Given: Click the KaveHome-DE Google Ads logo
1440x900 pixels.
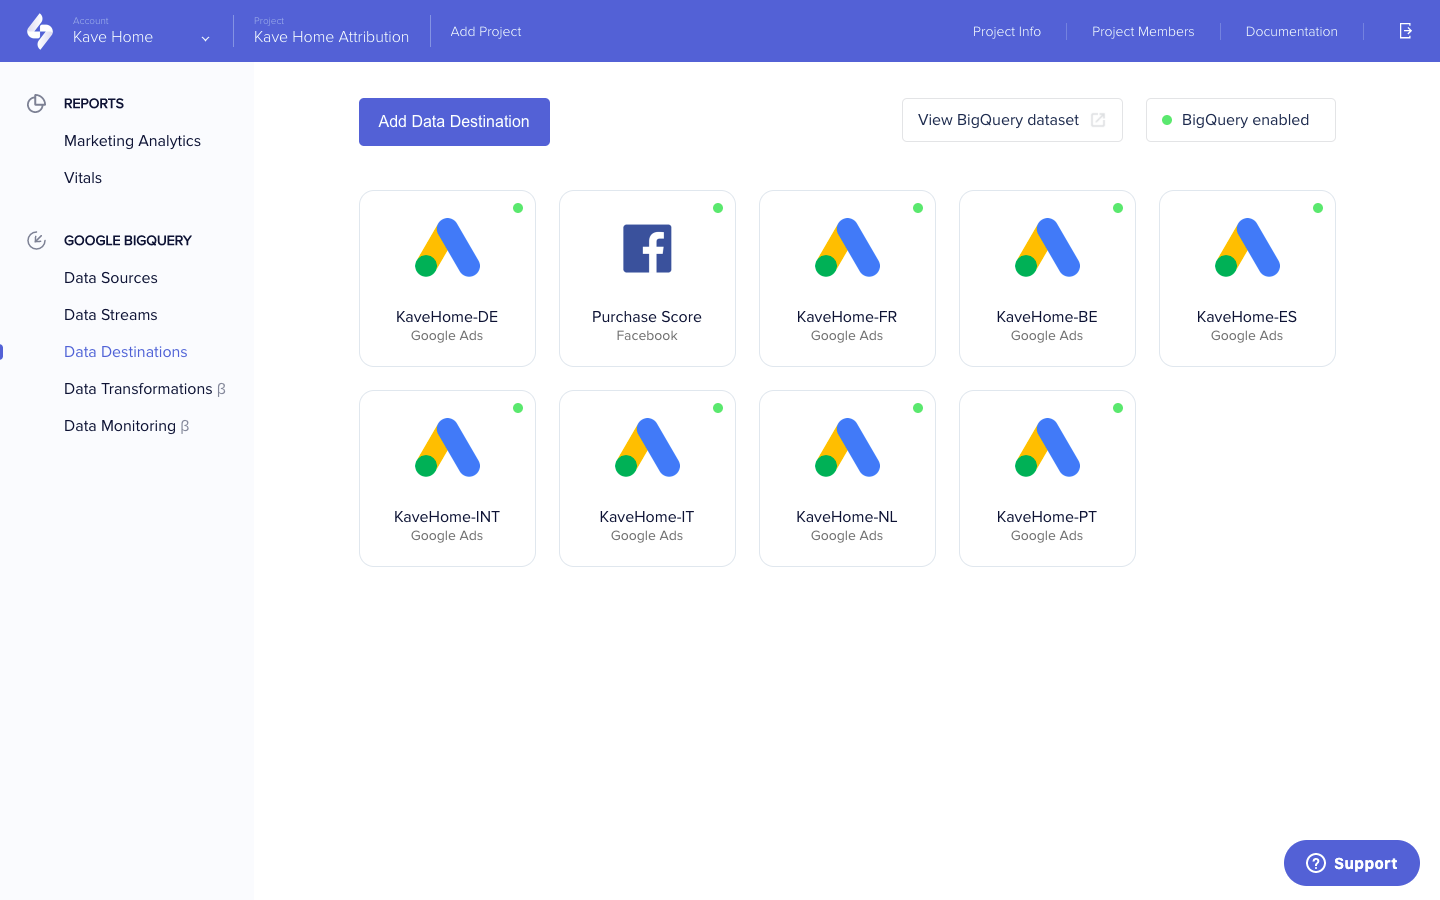Looking at the screenshot, I should pyautogui.click(x=447, y=247).
